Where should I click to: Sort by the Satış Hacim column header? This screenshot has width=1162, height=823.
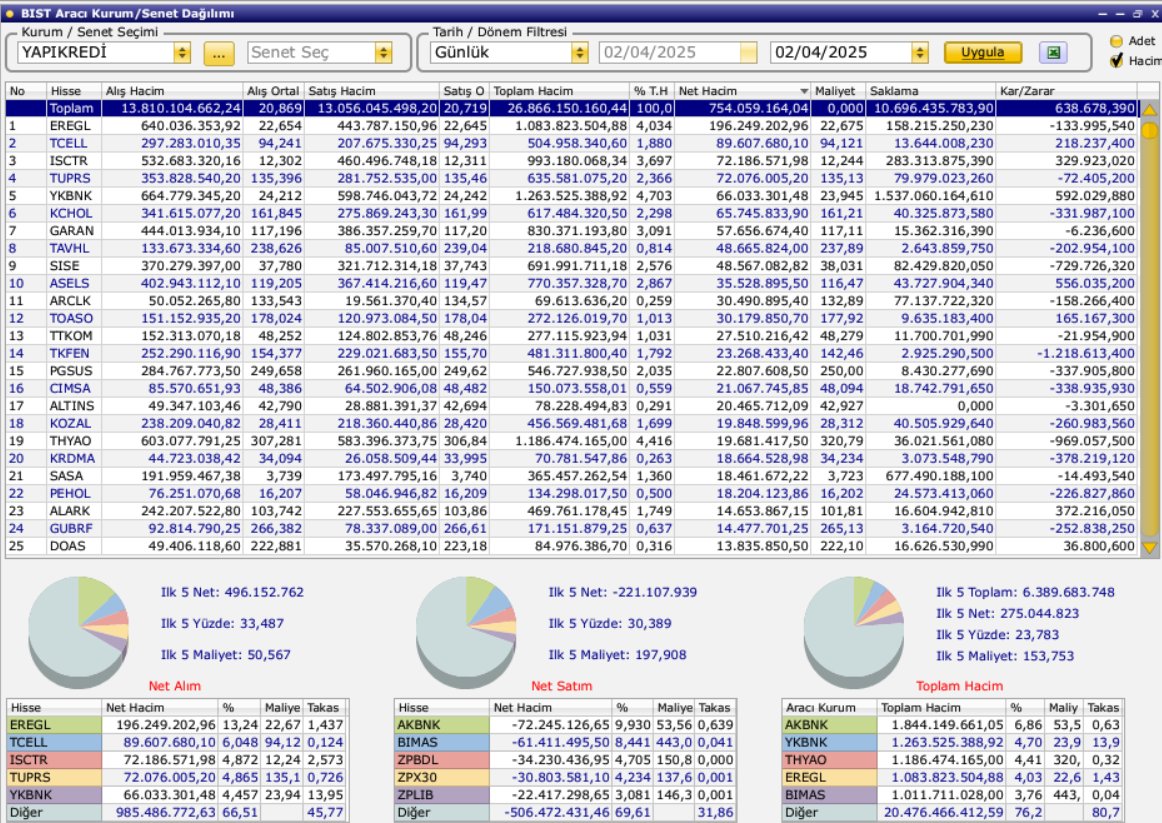coord(372,91)
